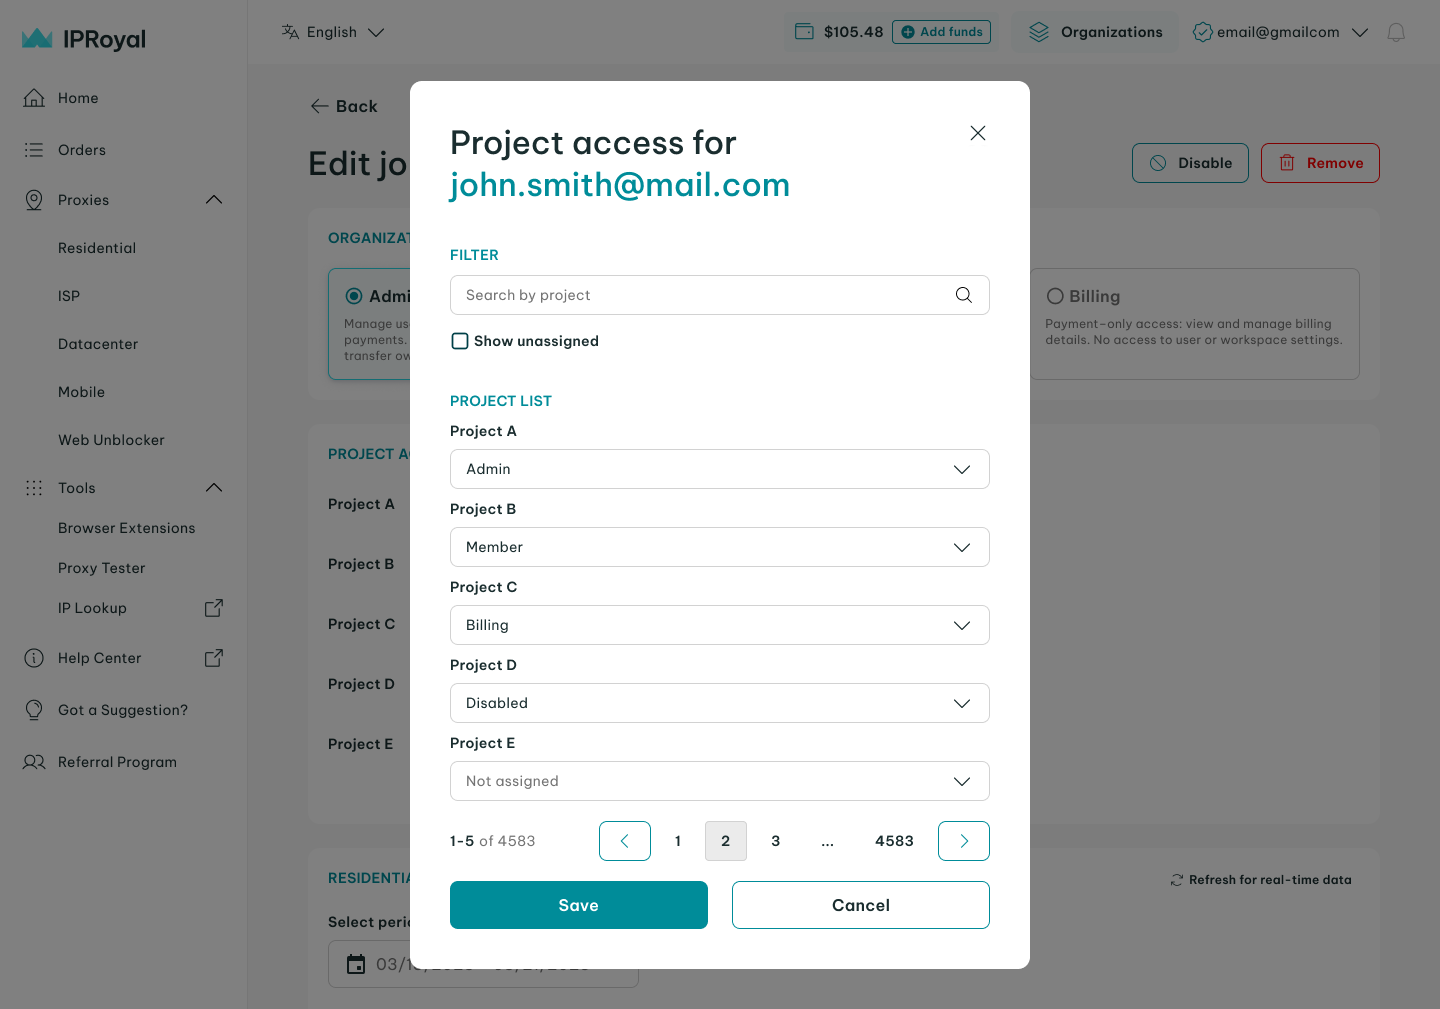Type in the Search by project field
The width and height of the screenshot is (1440, 1009).
click(x=700, y=295)
